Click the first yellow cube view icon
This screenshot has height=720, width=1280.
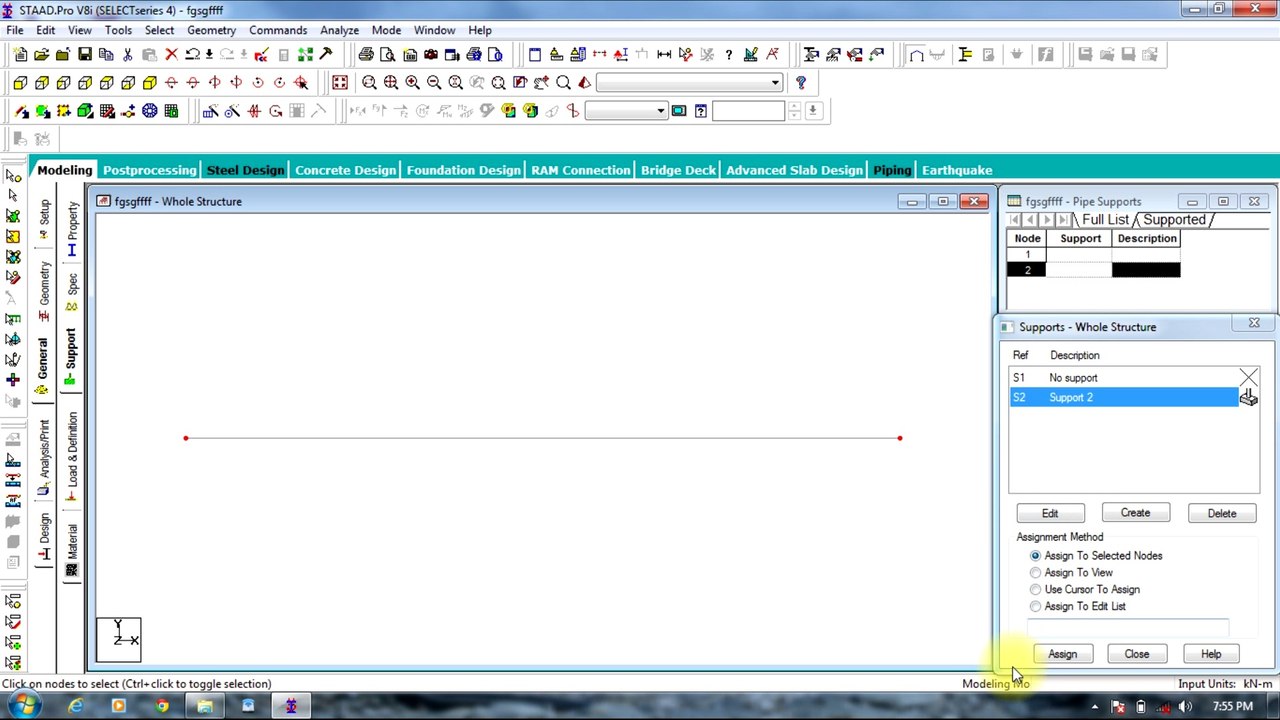20,83
